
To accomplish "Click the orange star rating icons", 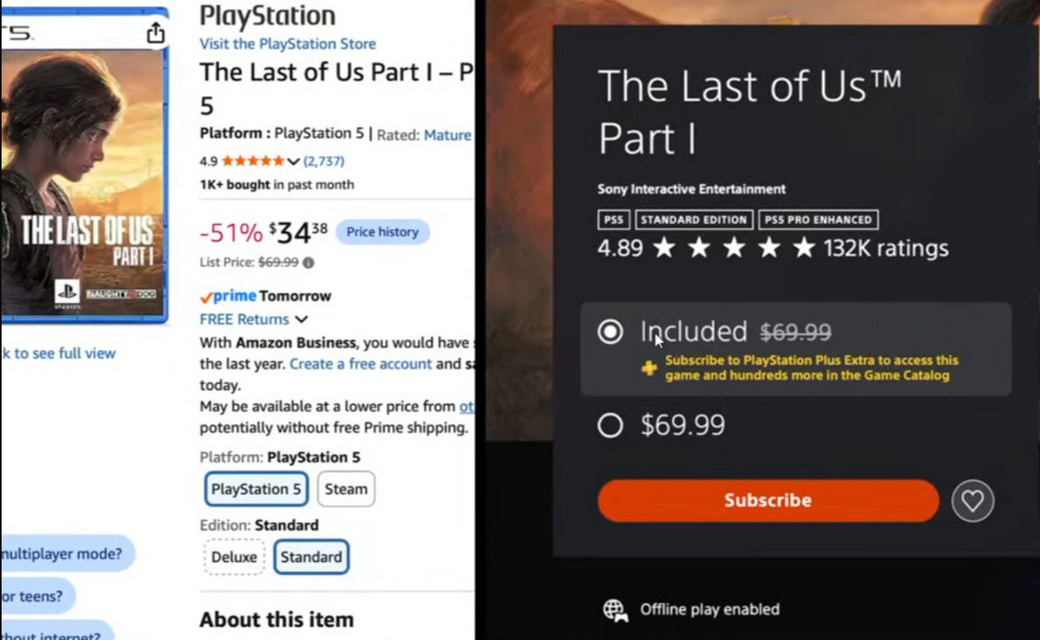I will tap(252, 161).
